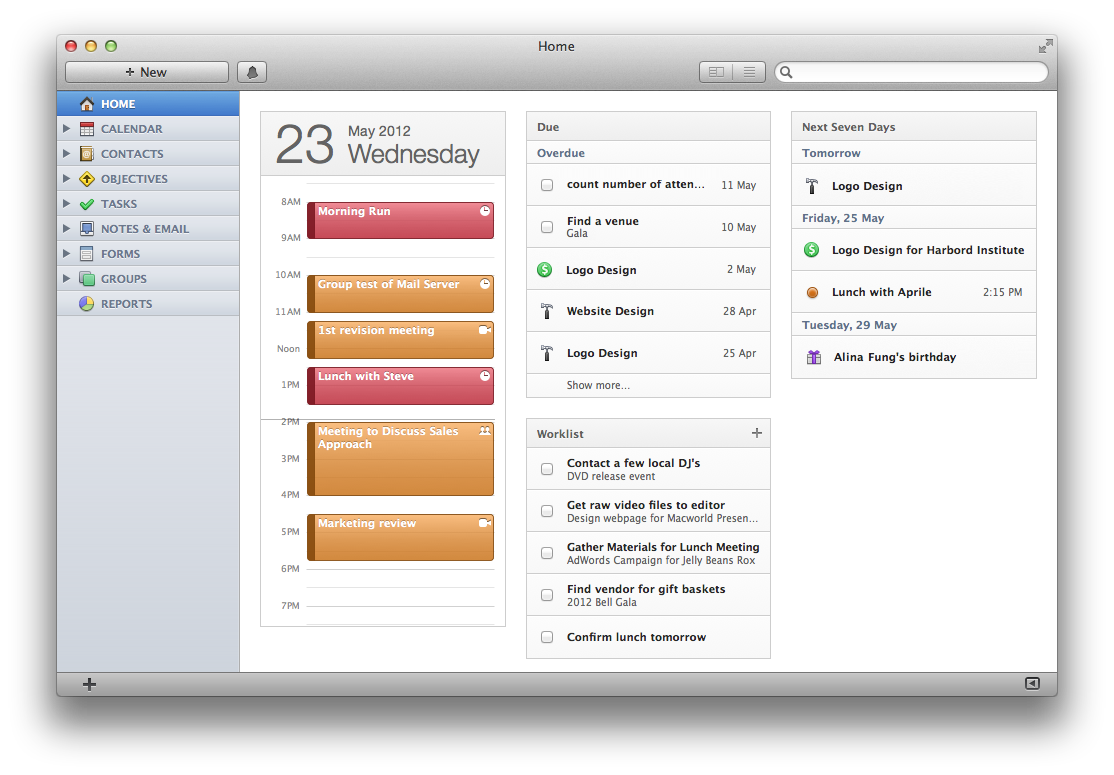
Task: Click the Notes & Email monitor icon
Action: point(87,229)
